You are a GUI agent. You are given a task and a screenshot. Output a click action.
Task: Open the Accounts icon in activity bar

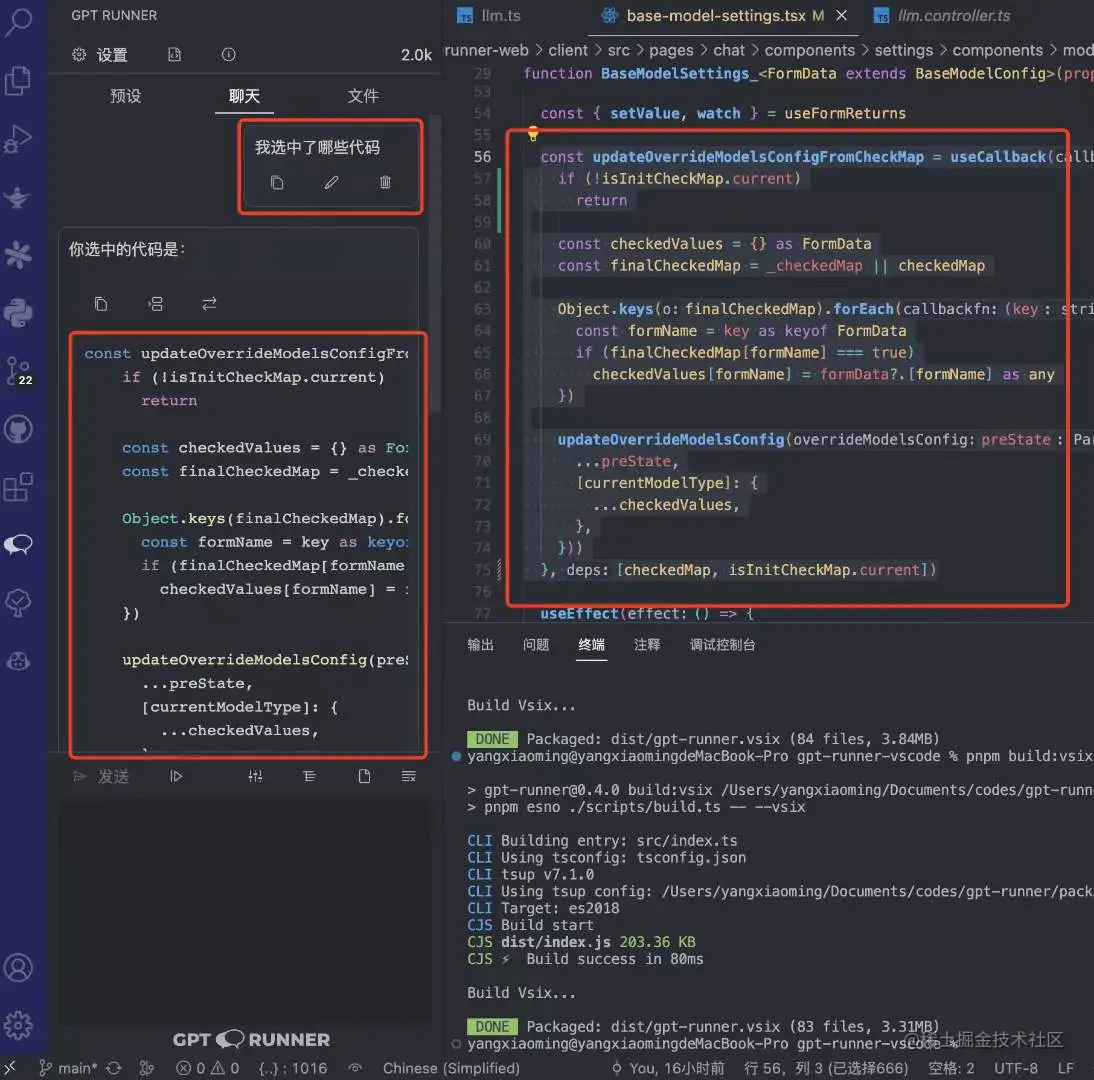tap(18, 968)
